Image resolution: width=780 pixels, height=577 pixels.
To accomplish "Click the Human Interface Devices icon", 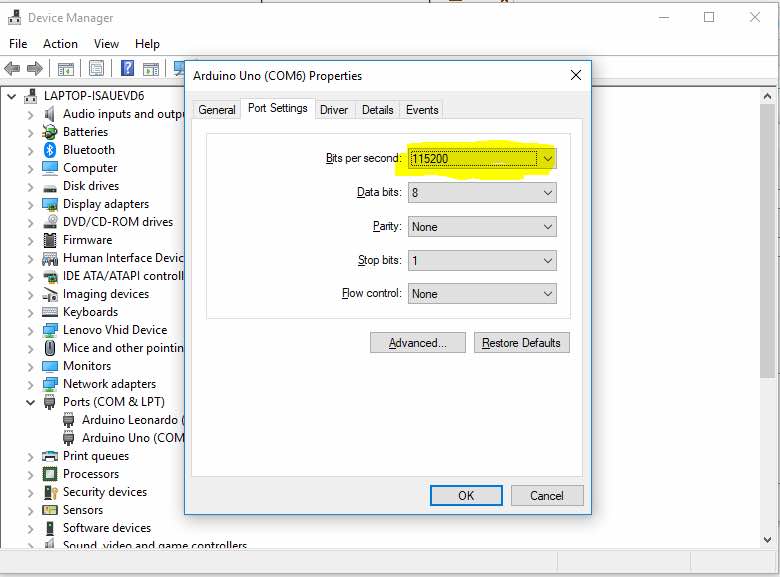I will point(50,258).
